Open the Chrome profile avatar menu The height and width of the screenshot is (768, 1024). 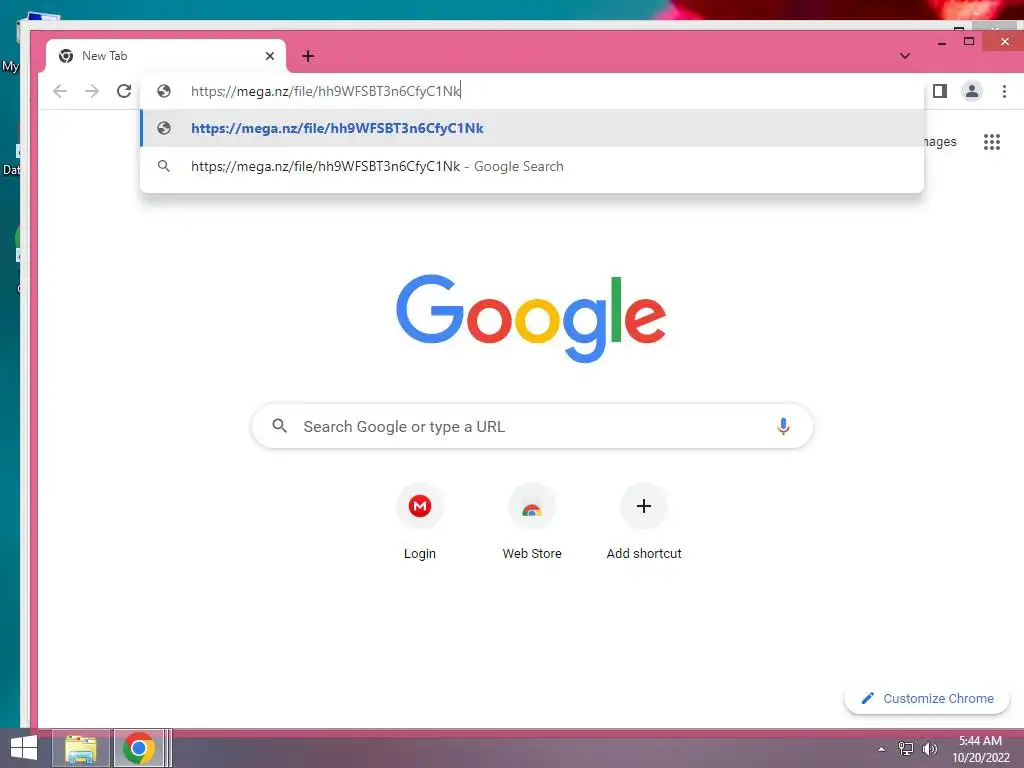972,91
